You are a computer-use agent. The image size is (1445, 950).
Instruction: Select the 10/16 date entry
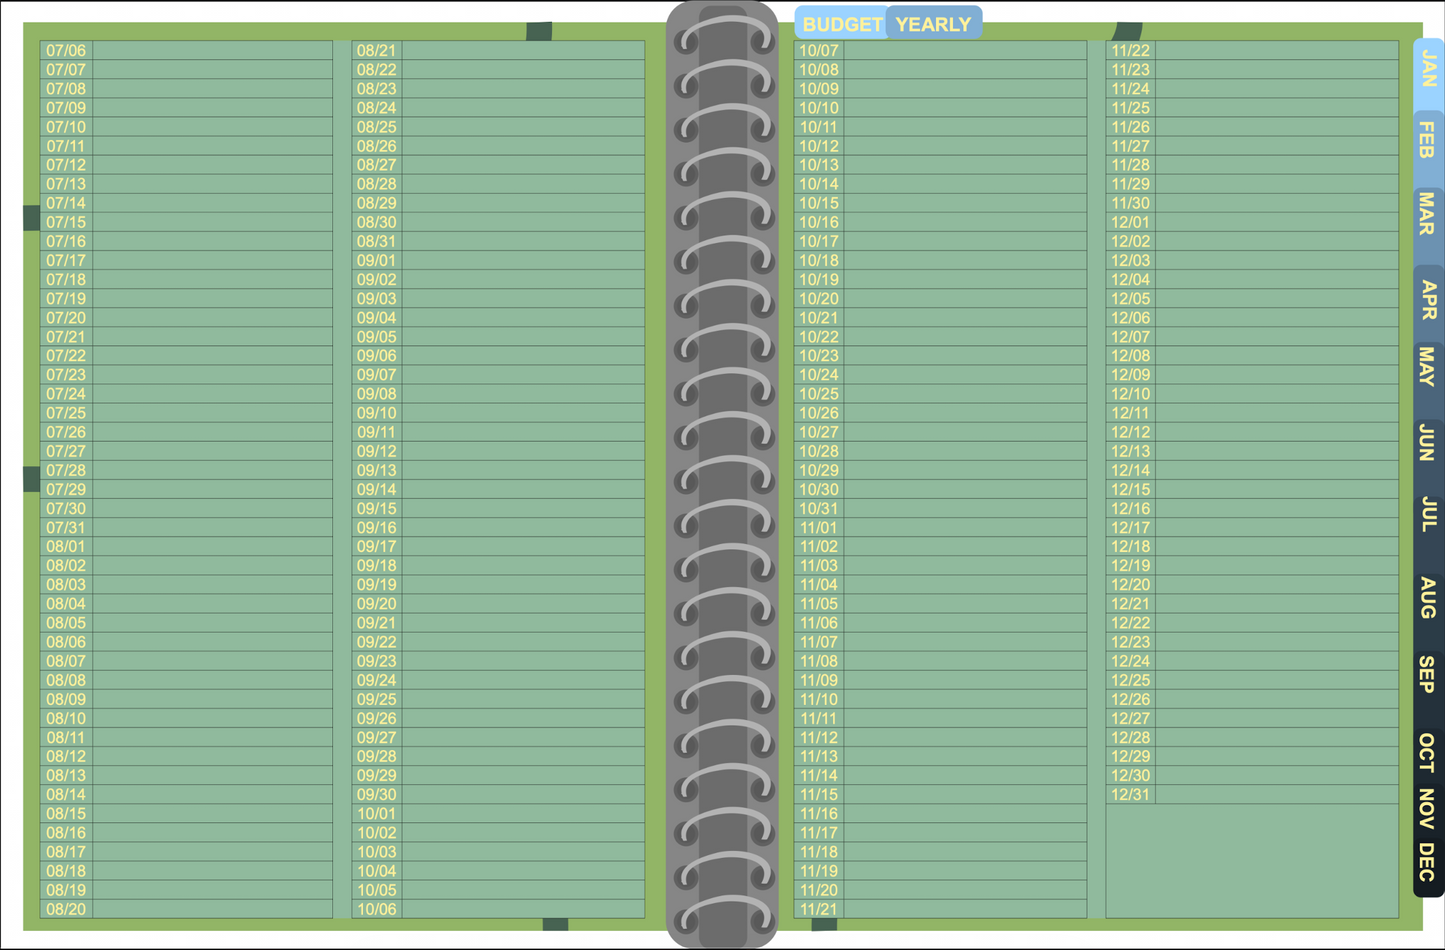pos(819,222)
